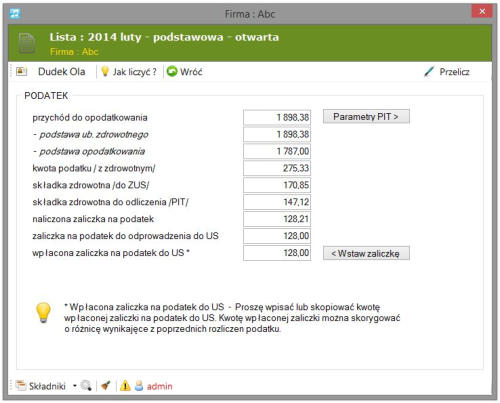Open Parametry PIT settings
The image size is (500, 403).
[x=366, y=116]
